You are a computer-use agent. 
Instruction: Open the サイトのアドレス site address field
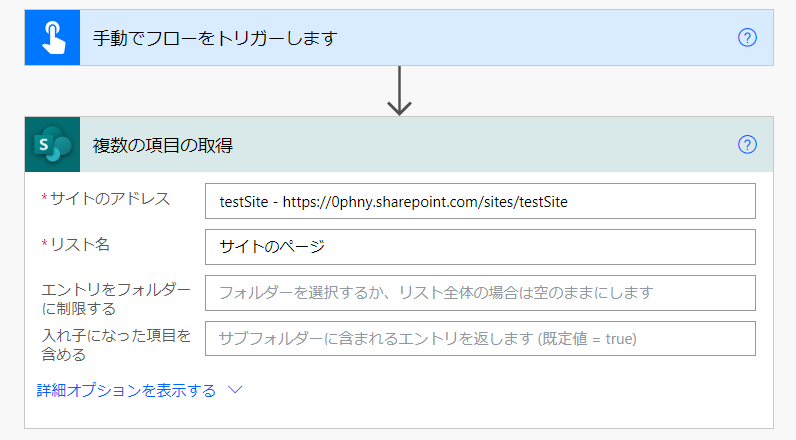(x=480, y=201)
